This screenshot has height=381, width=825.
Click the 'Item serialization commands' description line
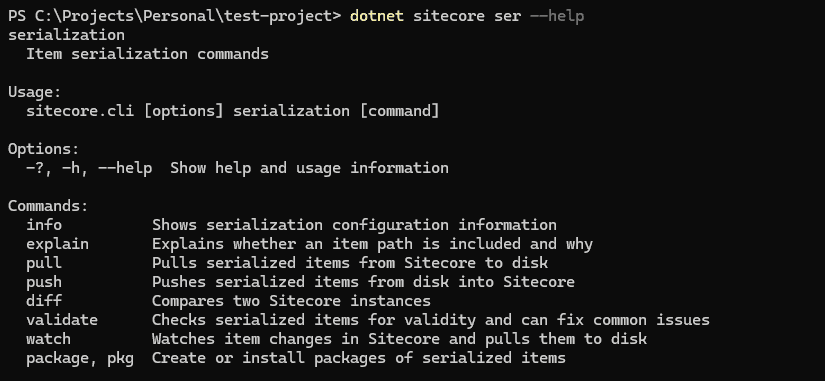pos(147,54)
